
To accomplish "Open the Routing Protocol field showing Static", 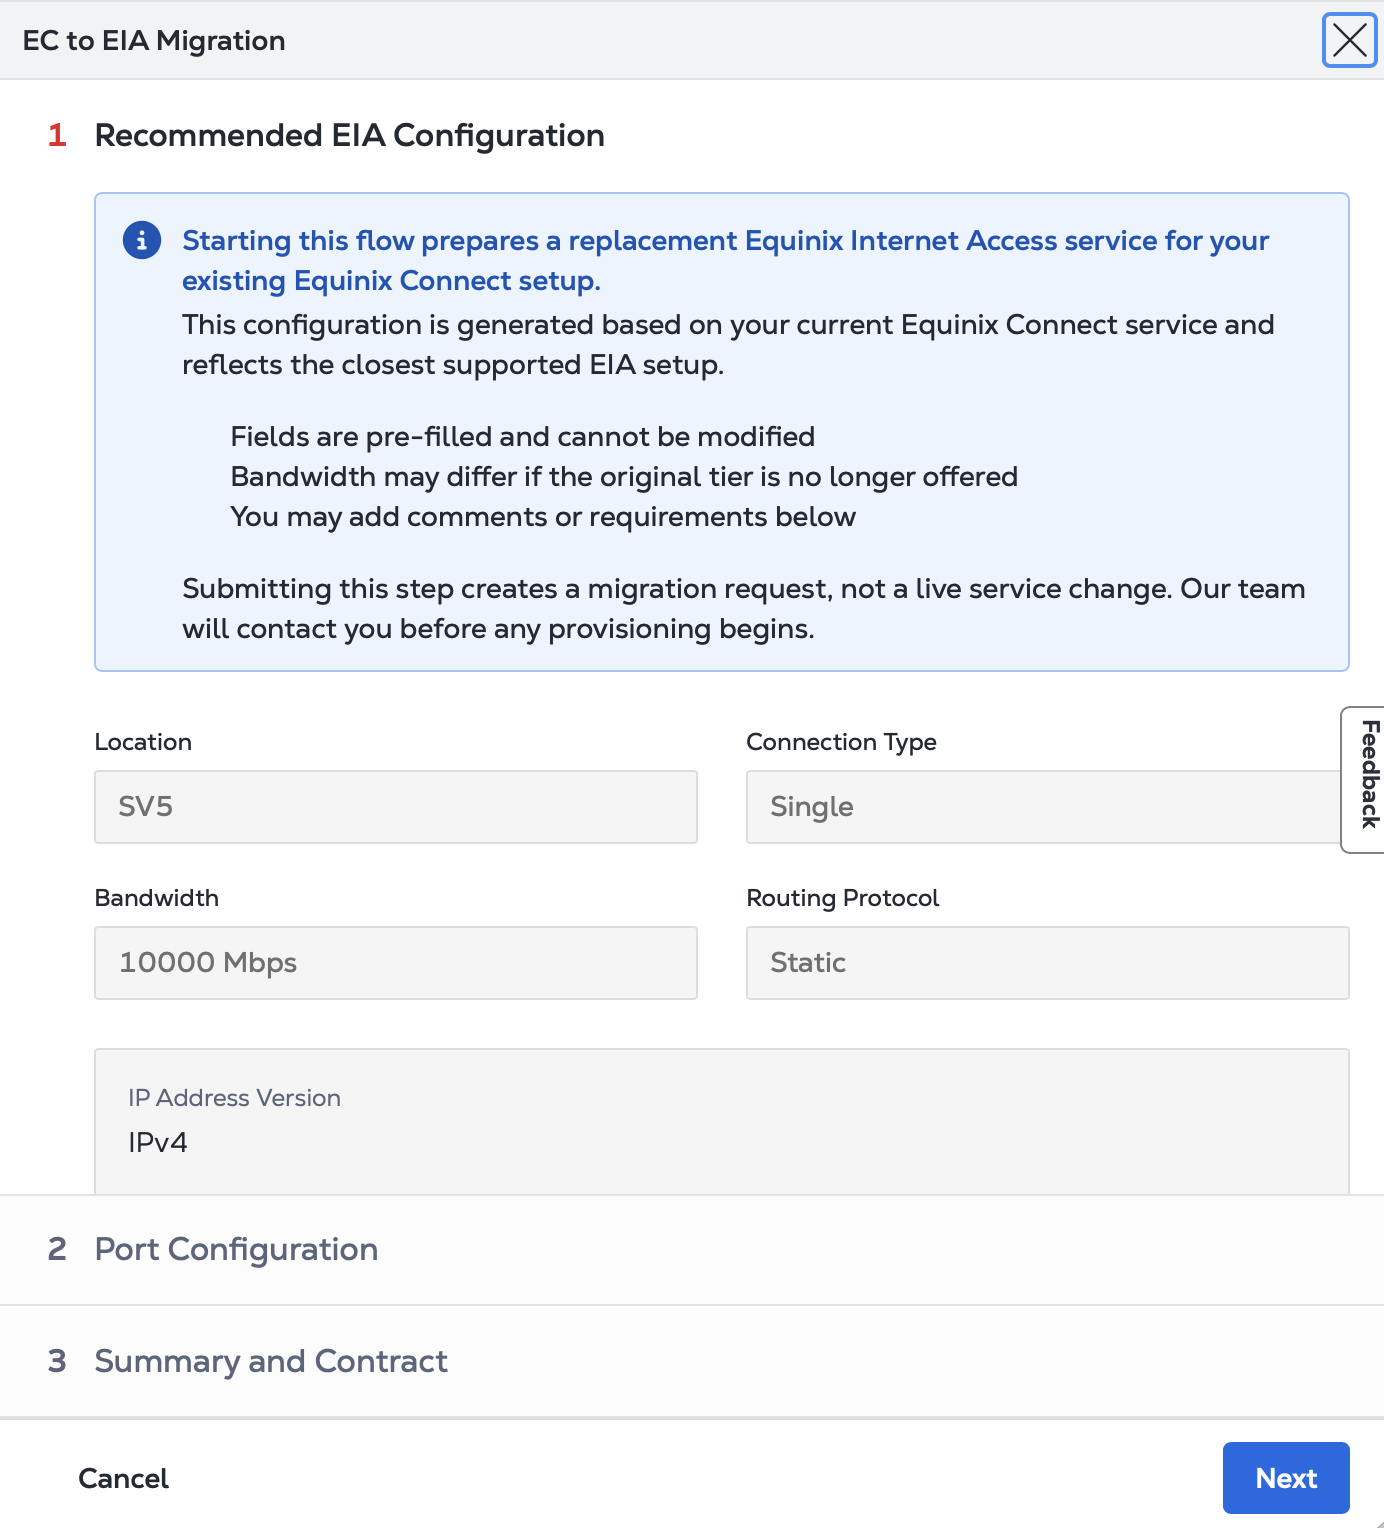I will coord(1048,963).
